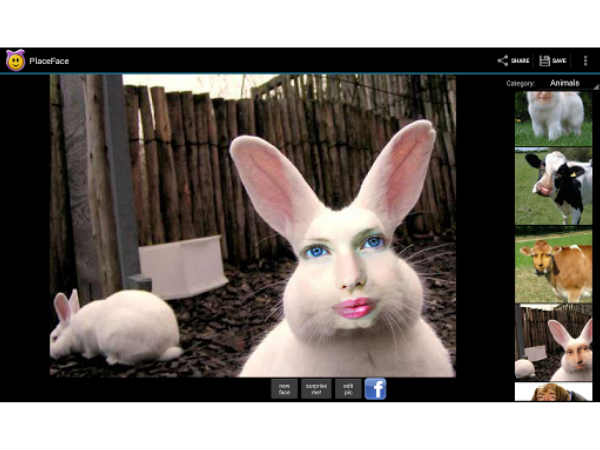Click the SHARE text label
600x450 pixels.
click(520, 61)
